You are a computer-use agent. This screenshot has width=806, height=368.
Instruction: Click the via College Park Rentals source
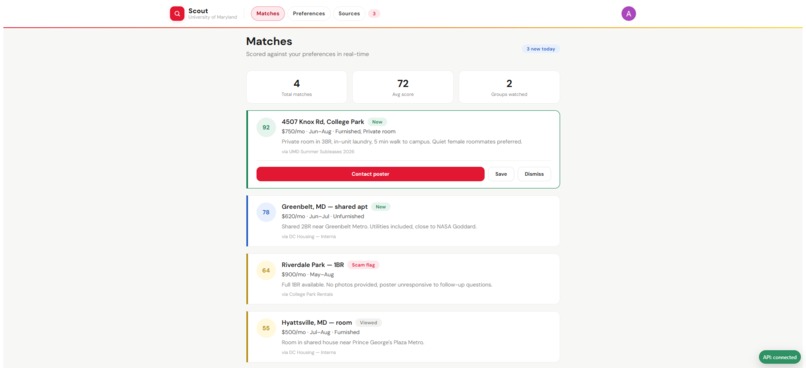[307, 295]
